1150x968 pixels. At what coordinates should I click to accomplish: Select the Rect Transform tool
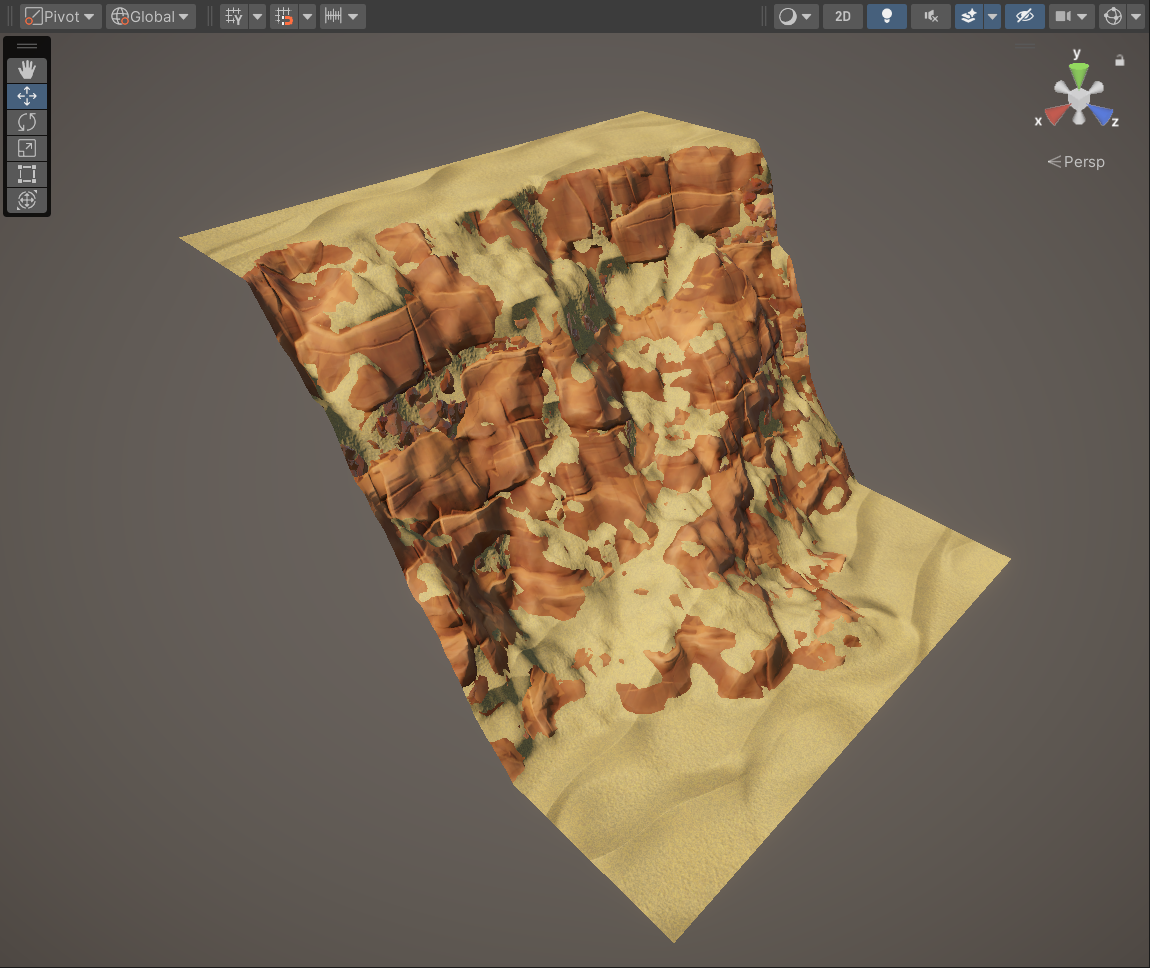pos(26,174)
